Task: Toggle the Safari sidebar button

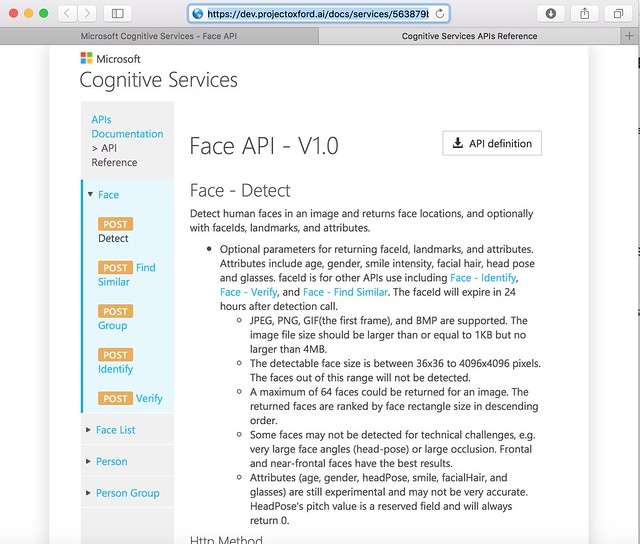Action: (118, 13)
